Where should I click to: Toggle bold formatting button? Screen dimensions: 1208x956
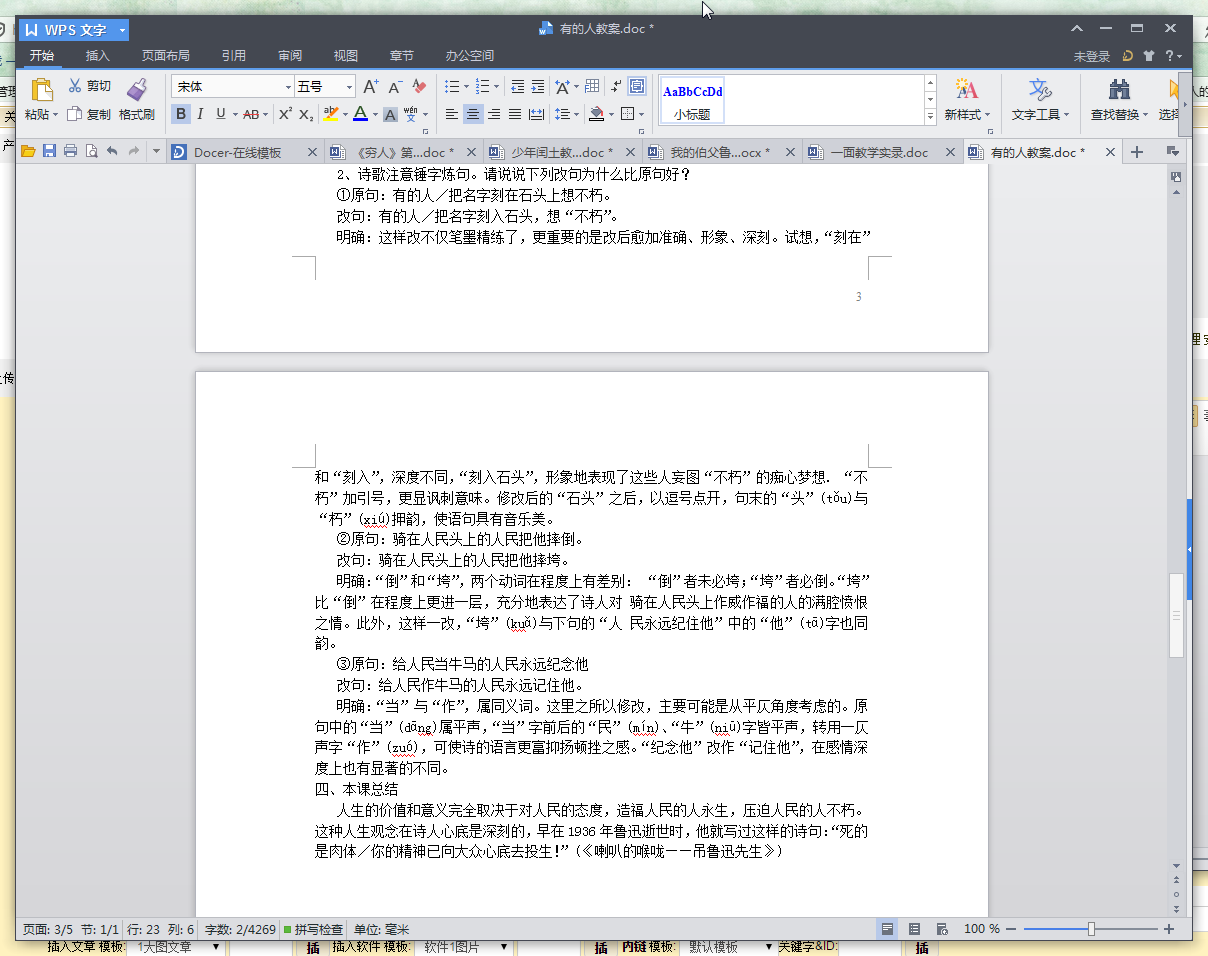180,114
